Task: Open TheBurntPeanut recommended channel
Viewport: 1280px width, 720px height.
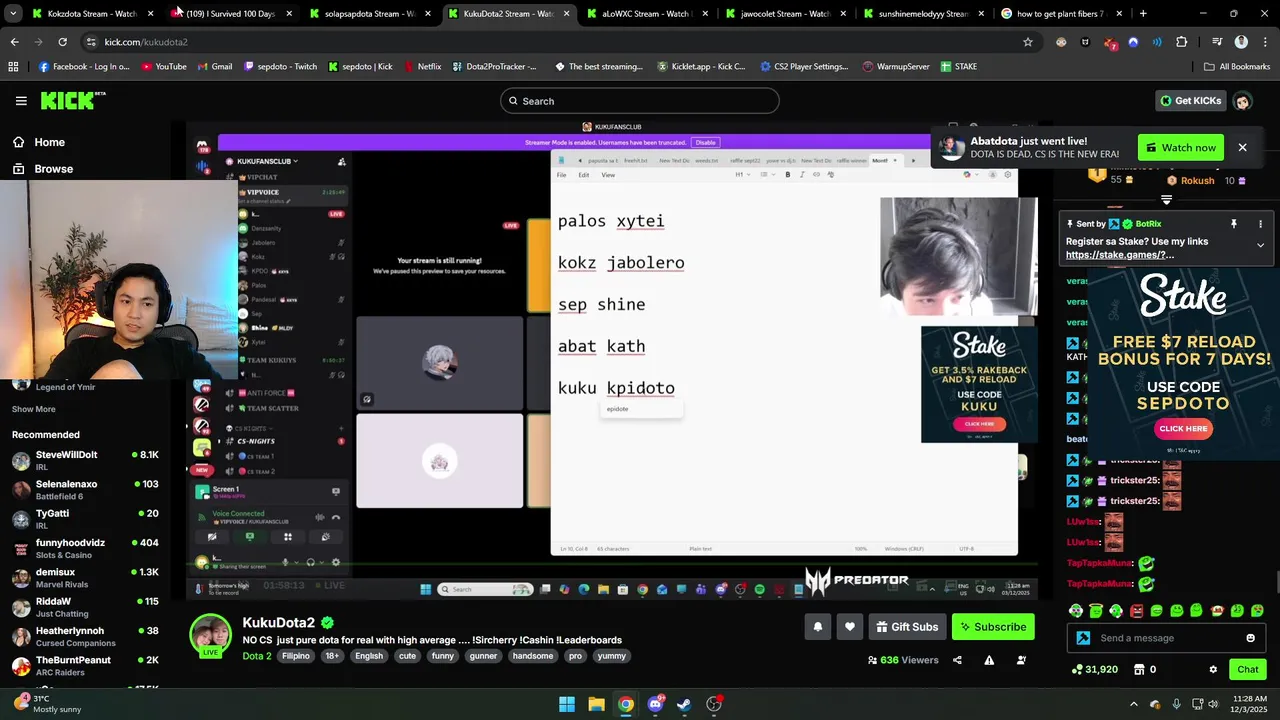Action: coord(85,665)
